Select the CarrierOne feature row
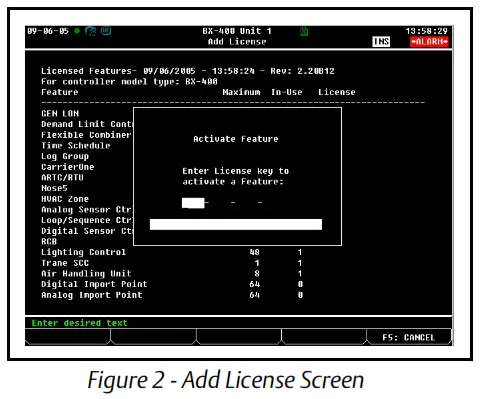The width and height of the screenshot is (482, 399). 68,167
